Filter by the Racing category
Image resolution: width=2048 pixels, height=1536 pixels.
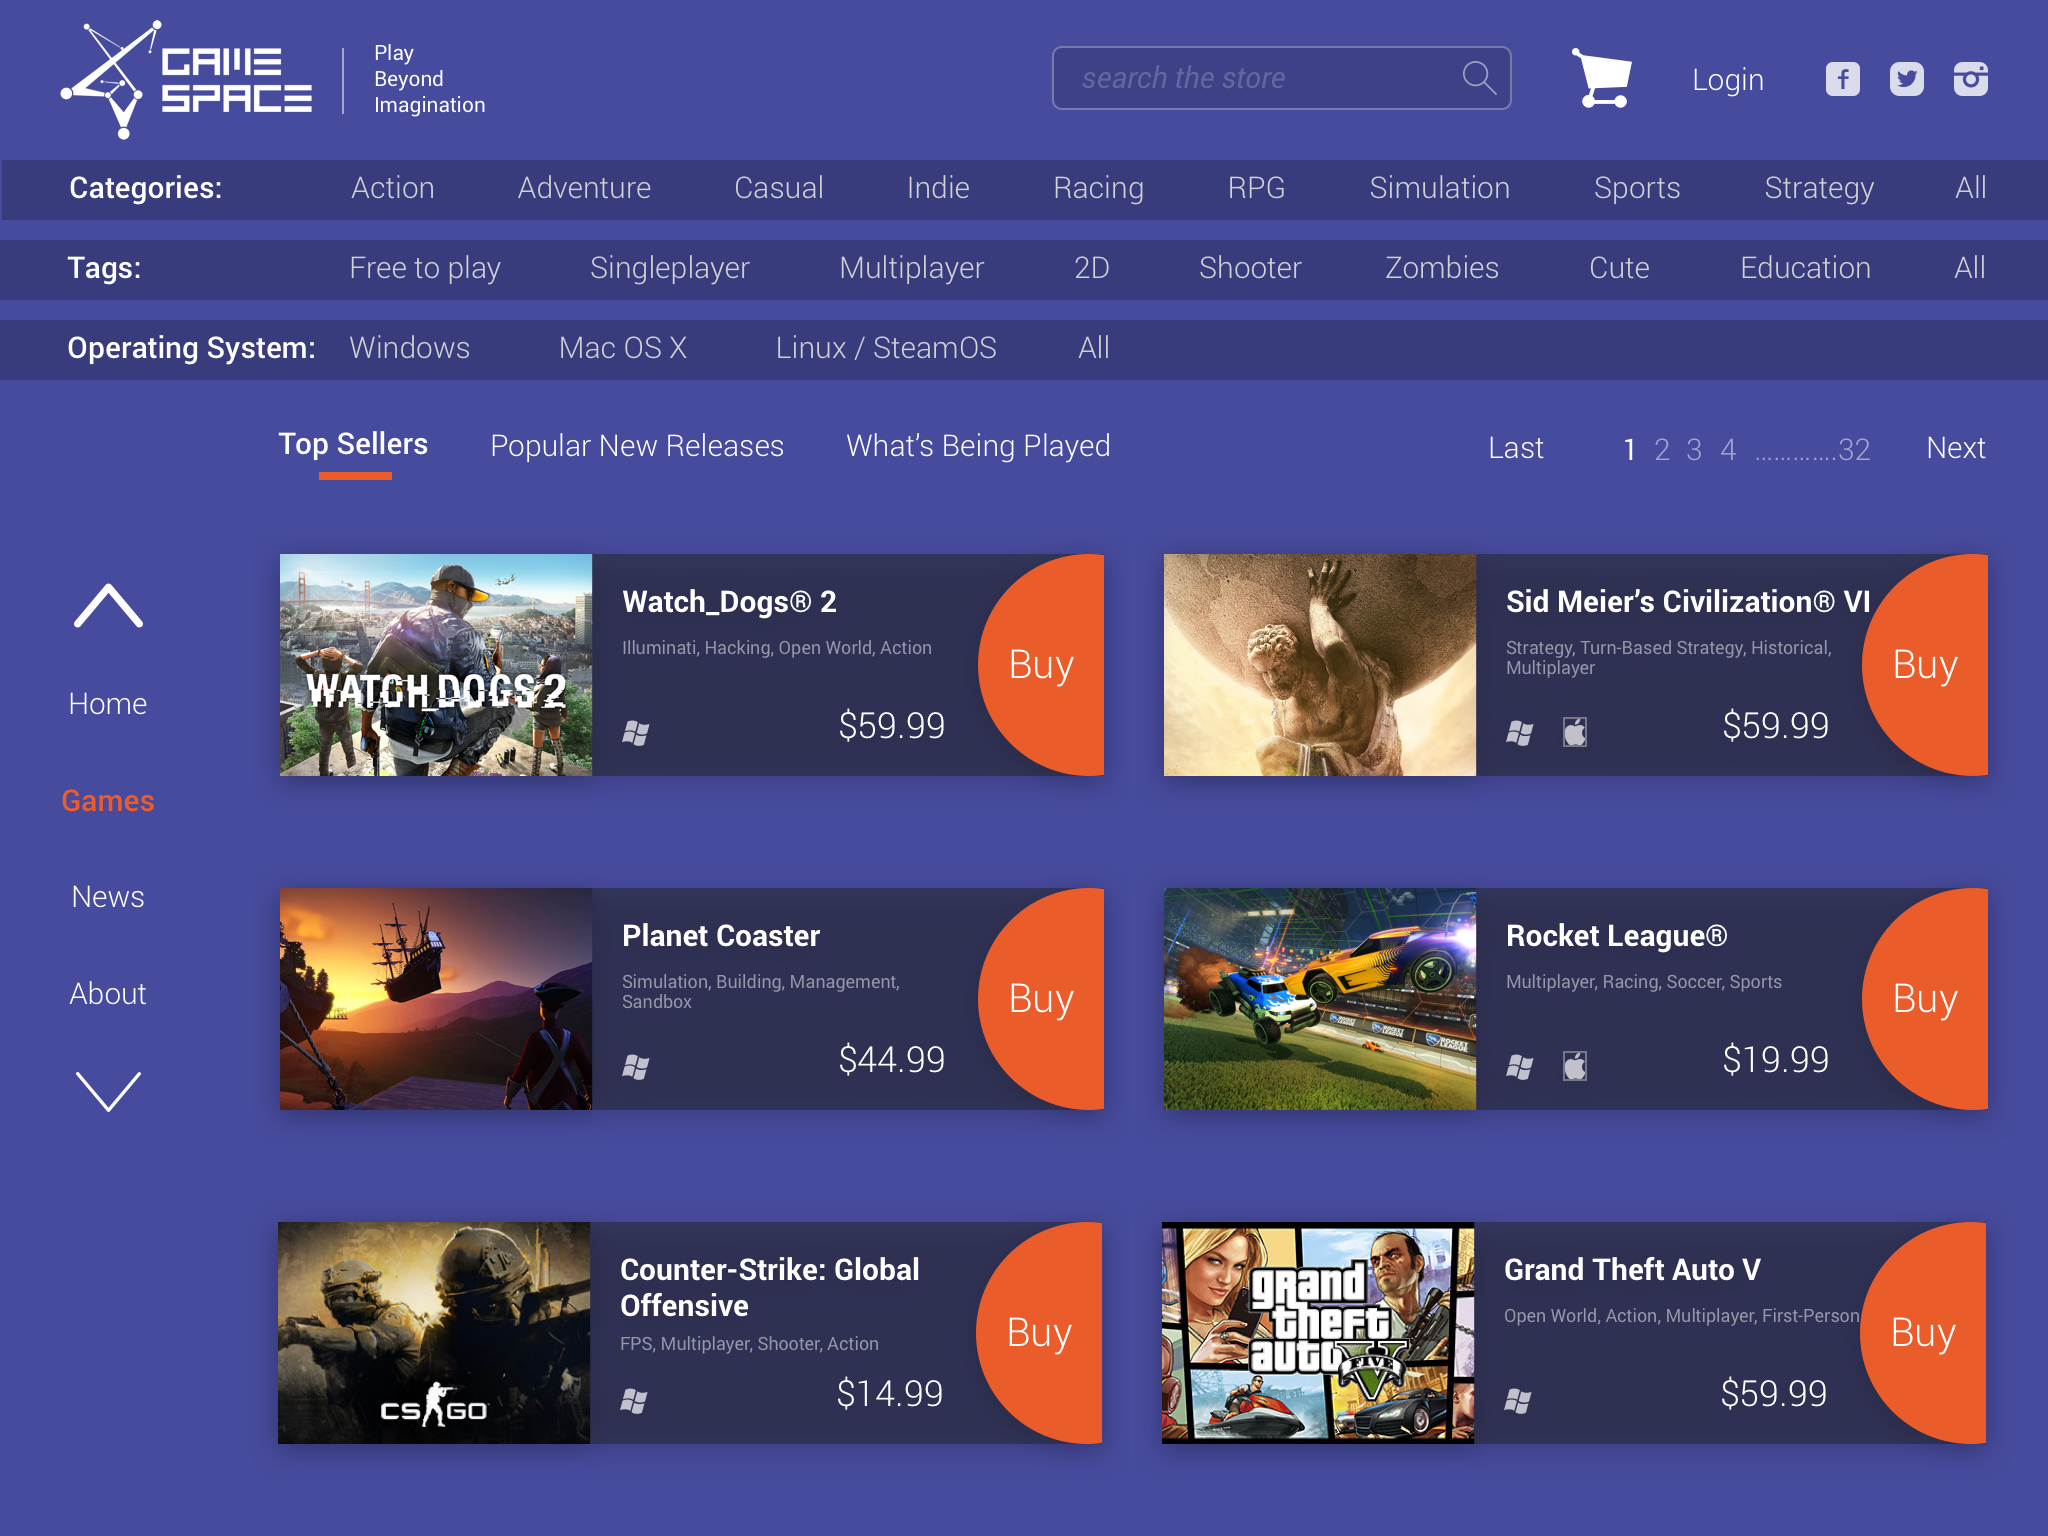(1098, 188)
